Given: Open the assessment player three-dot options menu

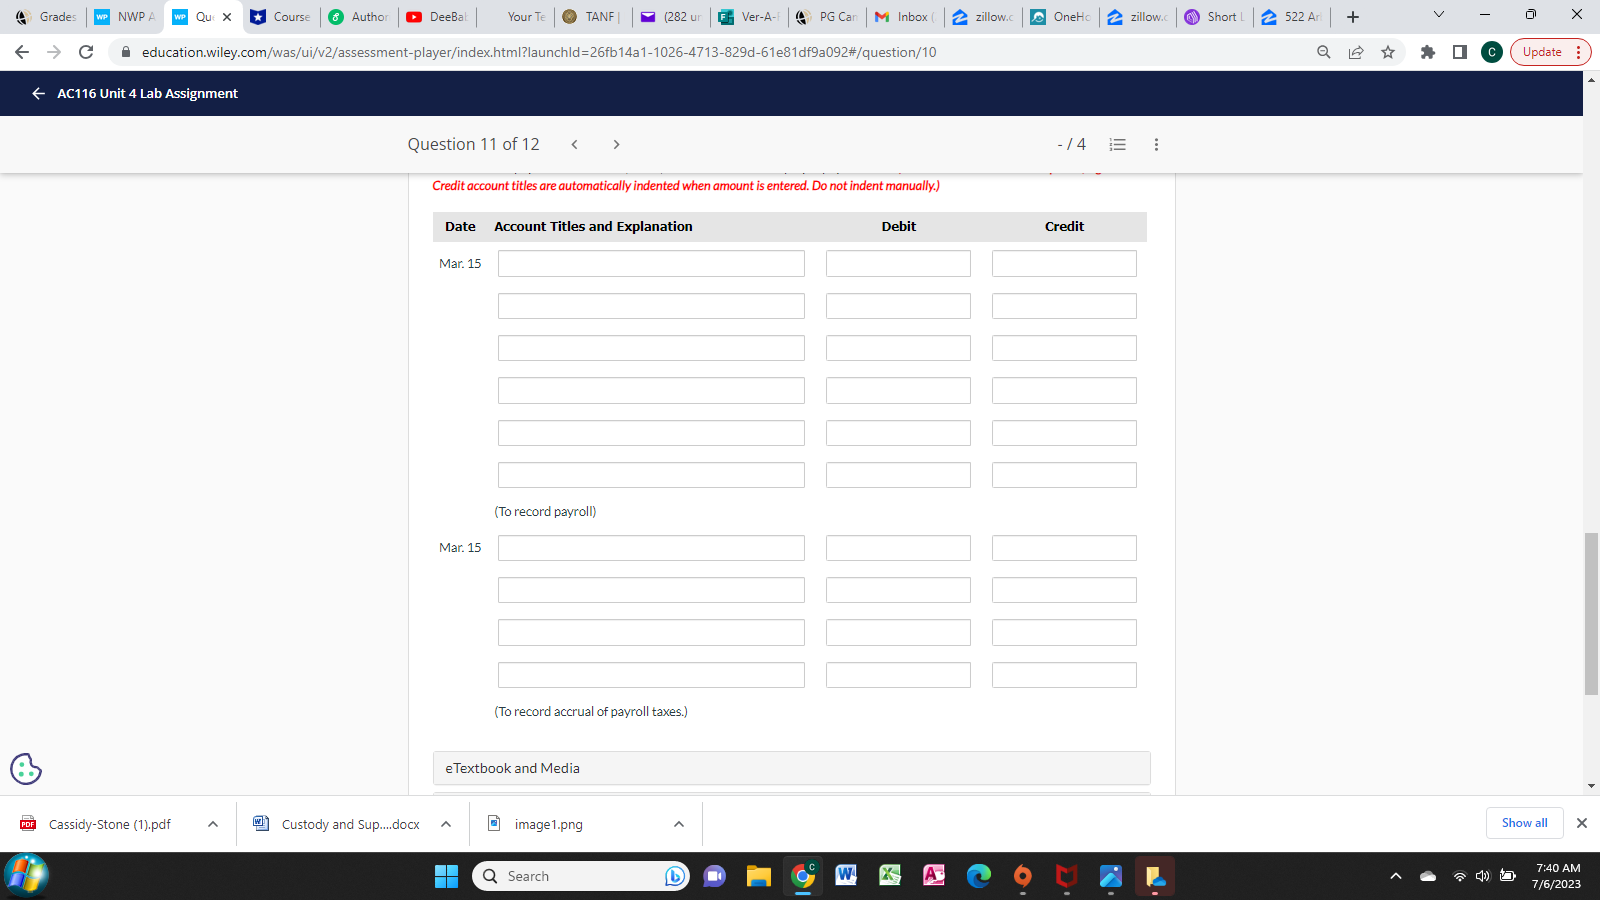Looking at the screenshot, I should click(1156, 144).
